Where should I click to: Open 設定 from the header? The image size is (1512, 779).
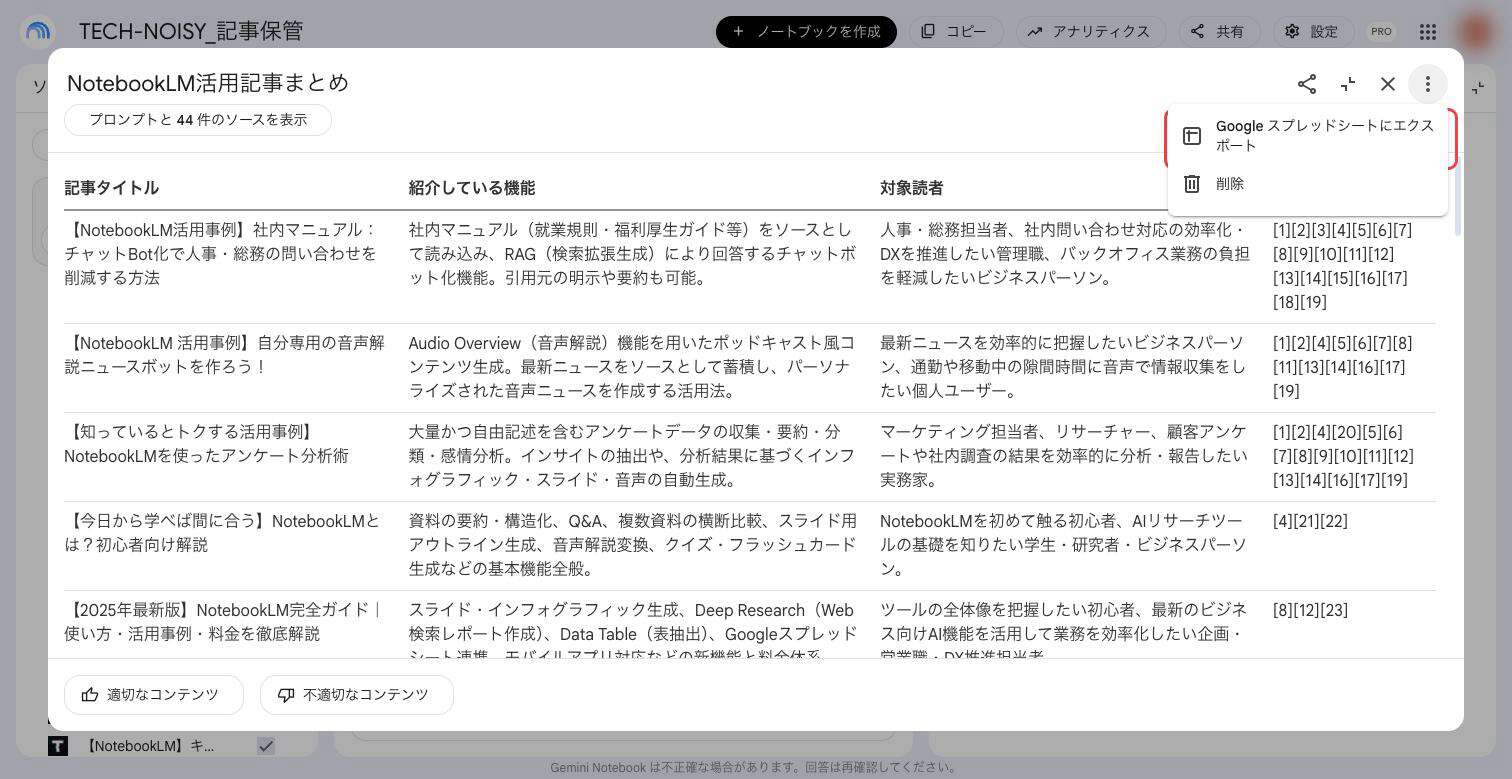tap(1313, 31)
